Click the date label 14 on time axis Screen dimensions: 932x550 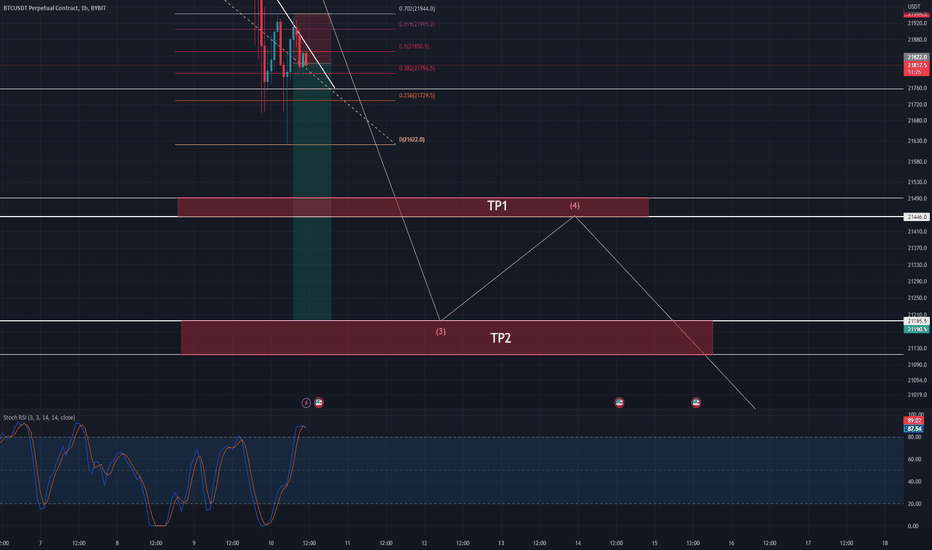(578, 543)
